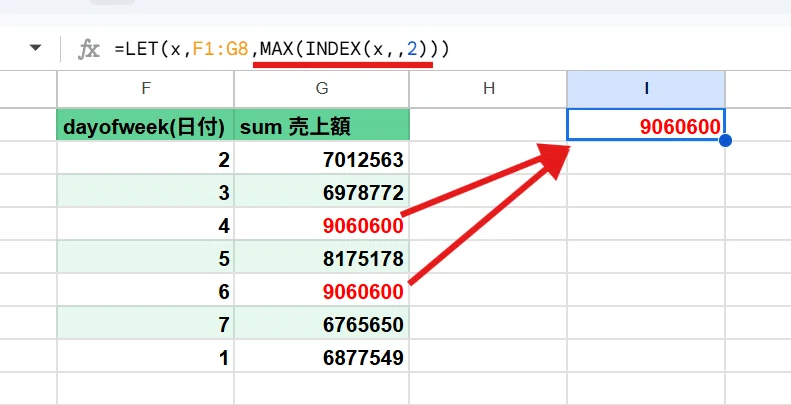Screen dimensions: 791x405
Task: Select the dayofweek cell with value 3
Action: coord(146,191)
